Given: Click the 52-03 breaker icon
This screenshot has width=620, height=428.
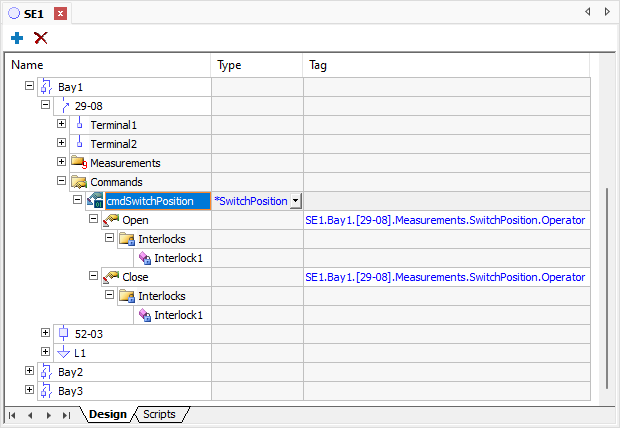Looking at the screenshot, I should tap(63, 333).
